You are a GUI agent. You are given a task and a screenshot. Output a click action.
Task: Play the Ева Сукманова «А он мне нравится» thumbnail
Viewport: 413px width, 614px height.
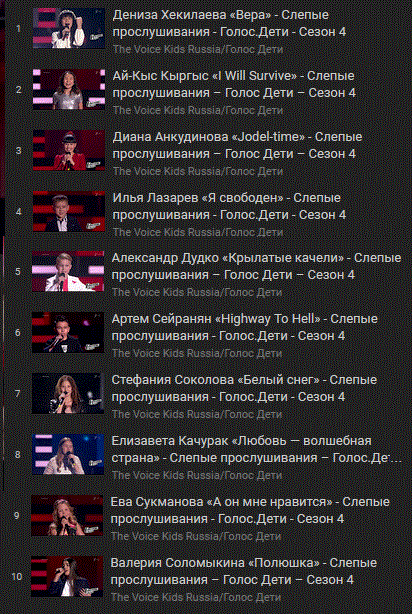(67, 515)
